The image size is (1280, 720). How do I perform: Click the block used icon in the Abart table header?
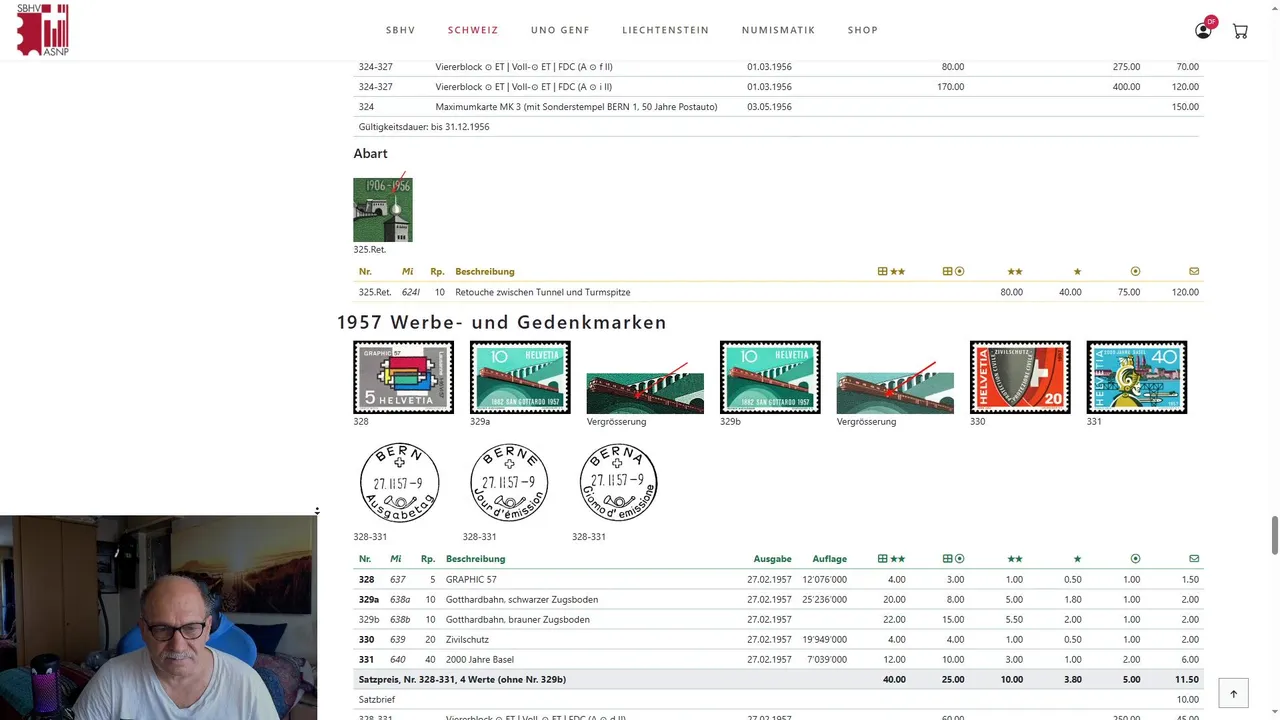[953, 271]
